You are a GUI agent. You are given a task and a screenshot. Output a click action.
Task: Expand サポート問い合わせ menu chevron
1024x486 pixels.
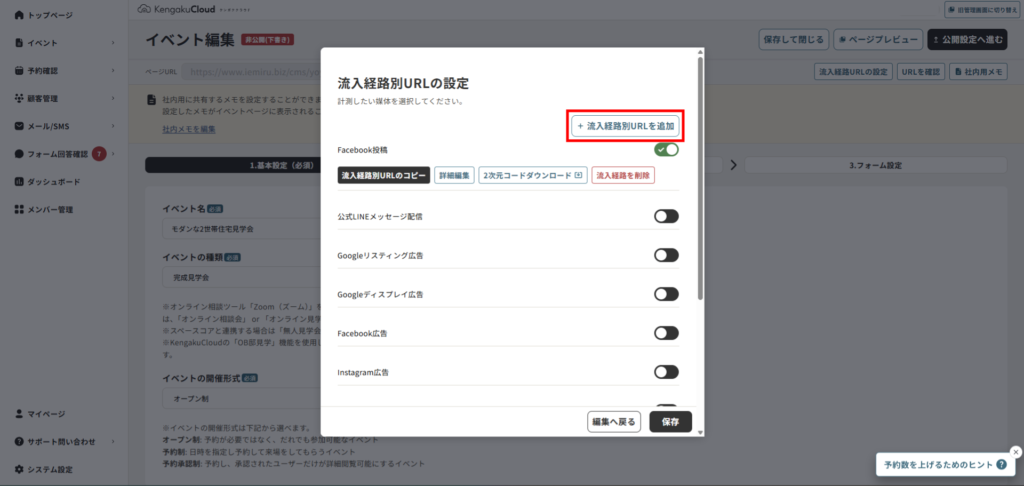coord(114,442)
